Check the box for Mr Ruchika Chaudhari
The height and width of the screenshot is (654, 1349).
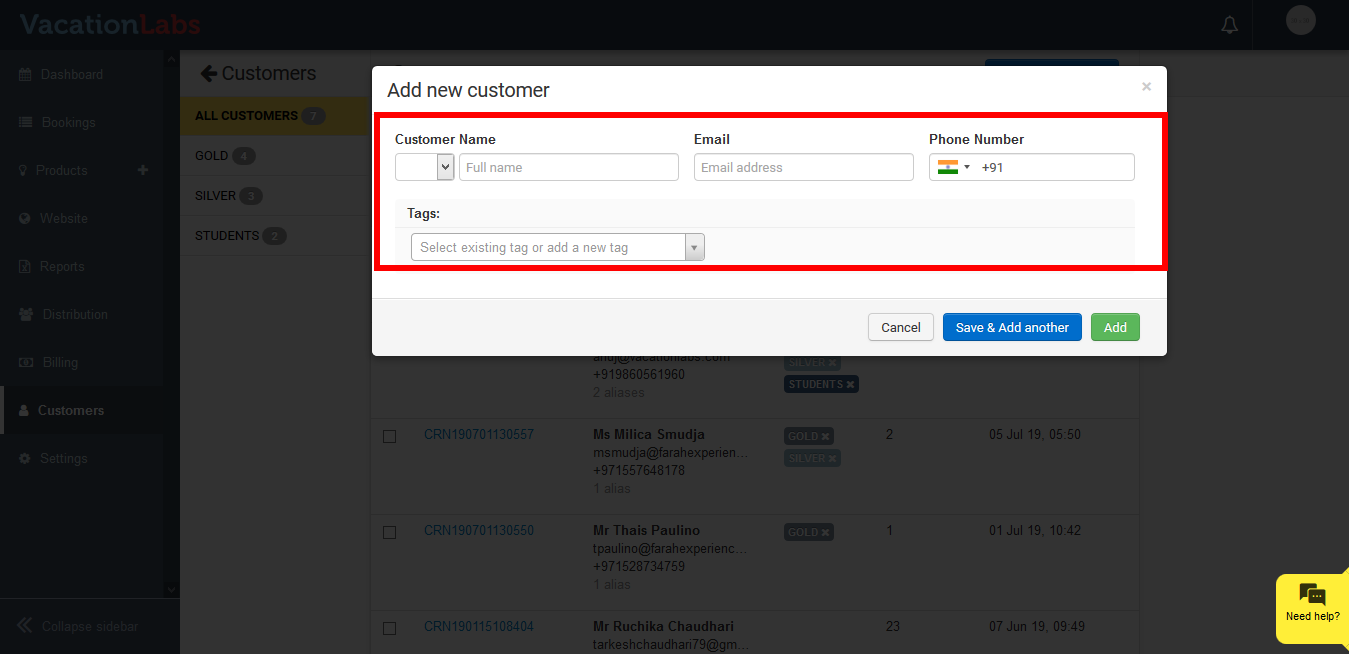[x=390, y=628]
